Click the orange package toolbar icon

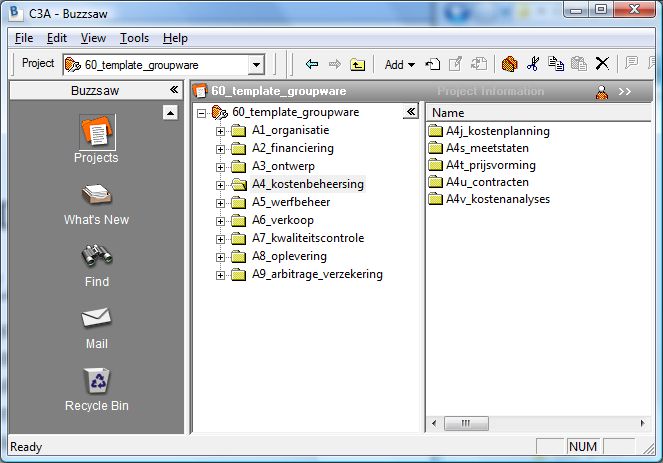coord(510,64)
